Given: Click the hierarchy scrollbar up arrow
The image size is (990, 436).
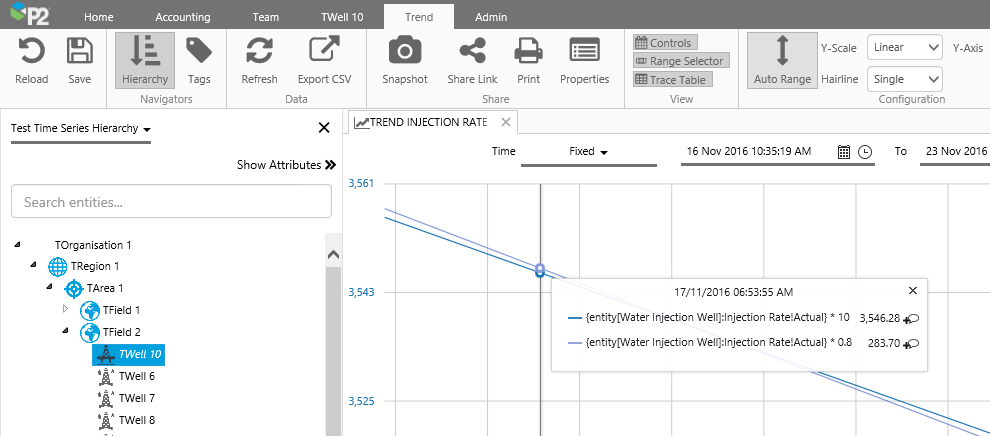Looking at the screenshot, I should point(333,255).
